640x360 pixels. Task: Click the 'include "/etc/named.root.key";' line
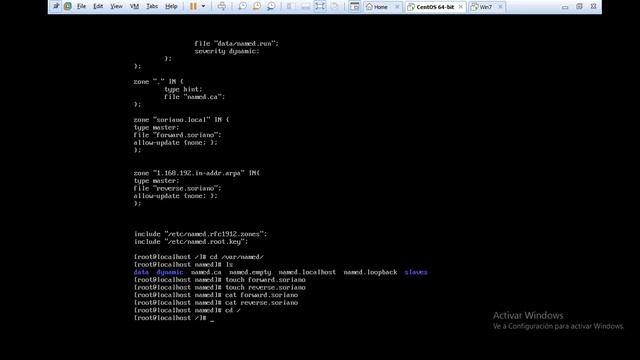(x=191, y=242)
